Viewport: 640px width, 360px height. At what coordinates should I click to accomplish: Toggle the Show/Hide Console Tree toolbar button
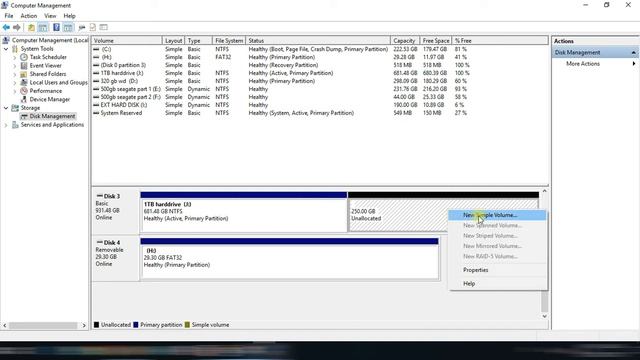pyautogui.click(x=43, y=27)
